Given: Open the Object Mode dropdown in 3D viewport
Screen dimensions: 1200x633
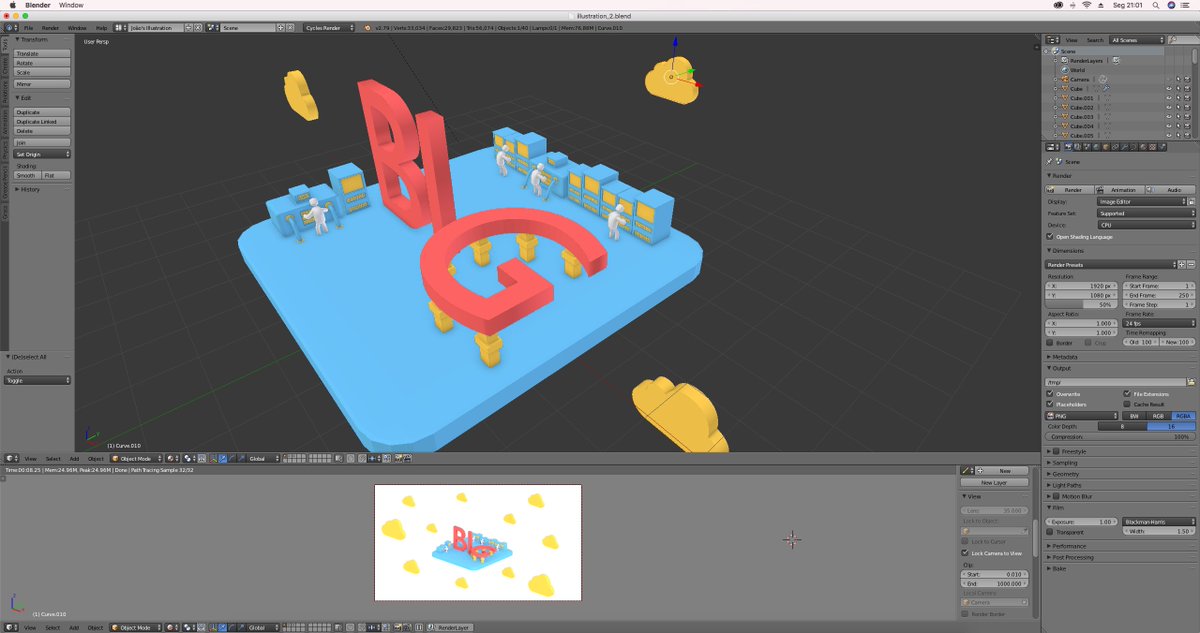Looking at the screenshot, I should click(x=137, y=458).
